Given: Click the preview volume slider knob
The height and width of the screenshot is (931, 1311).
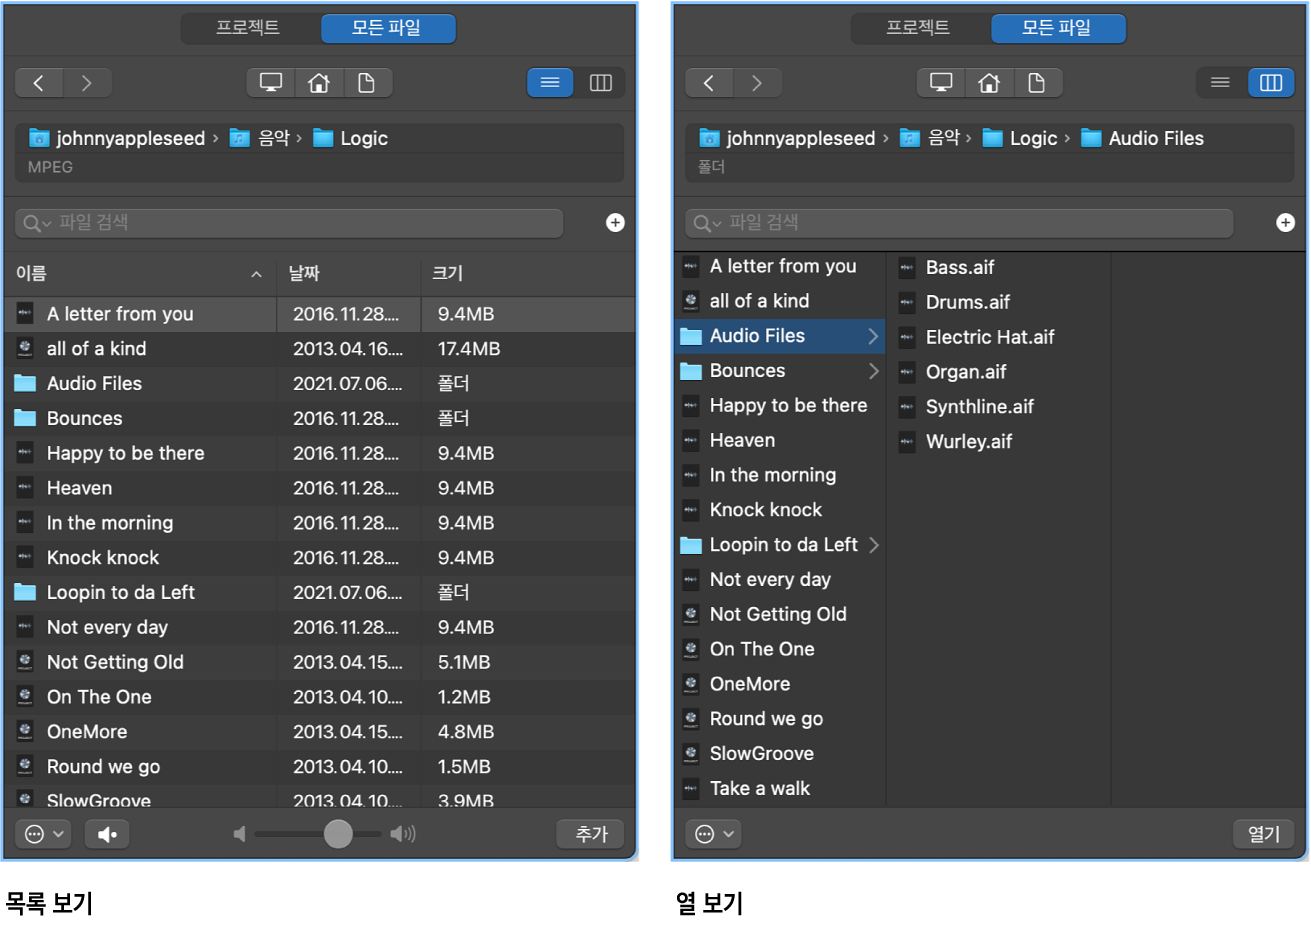Looking at the screenshot, I should tap(338, 834).
